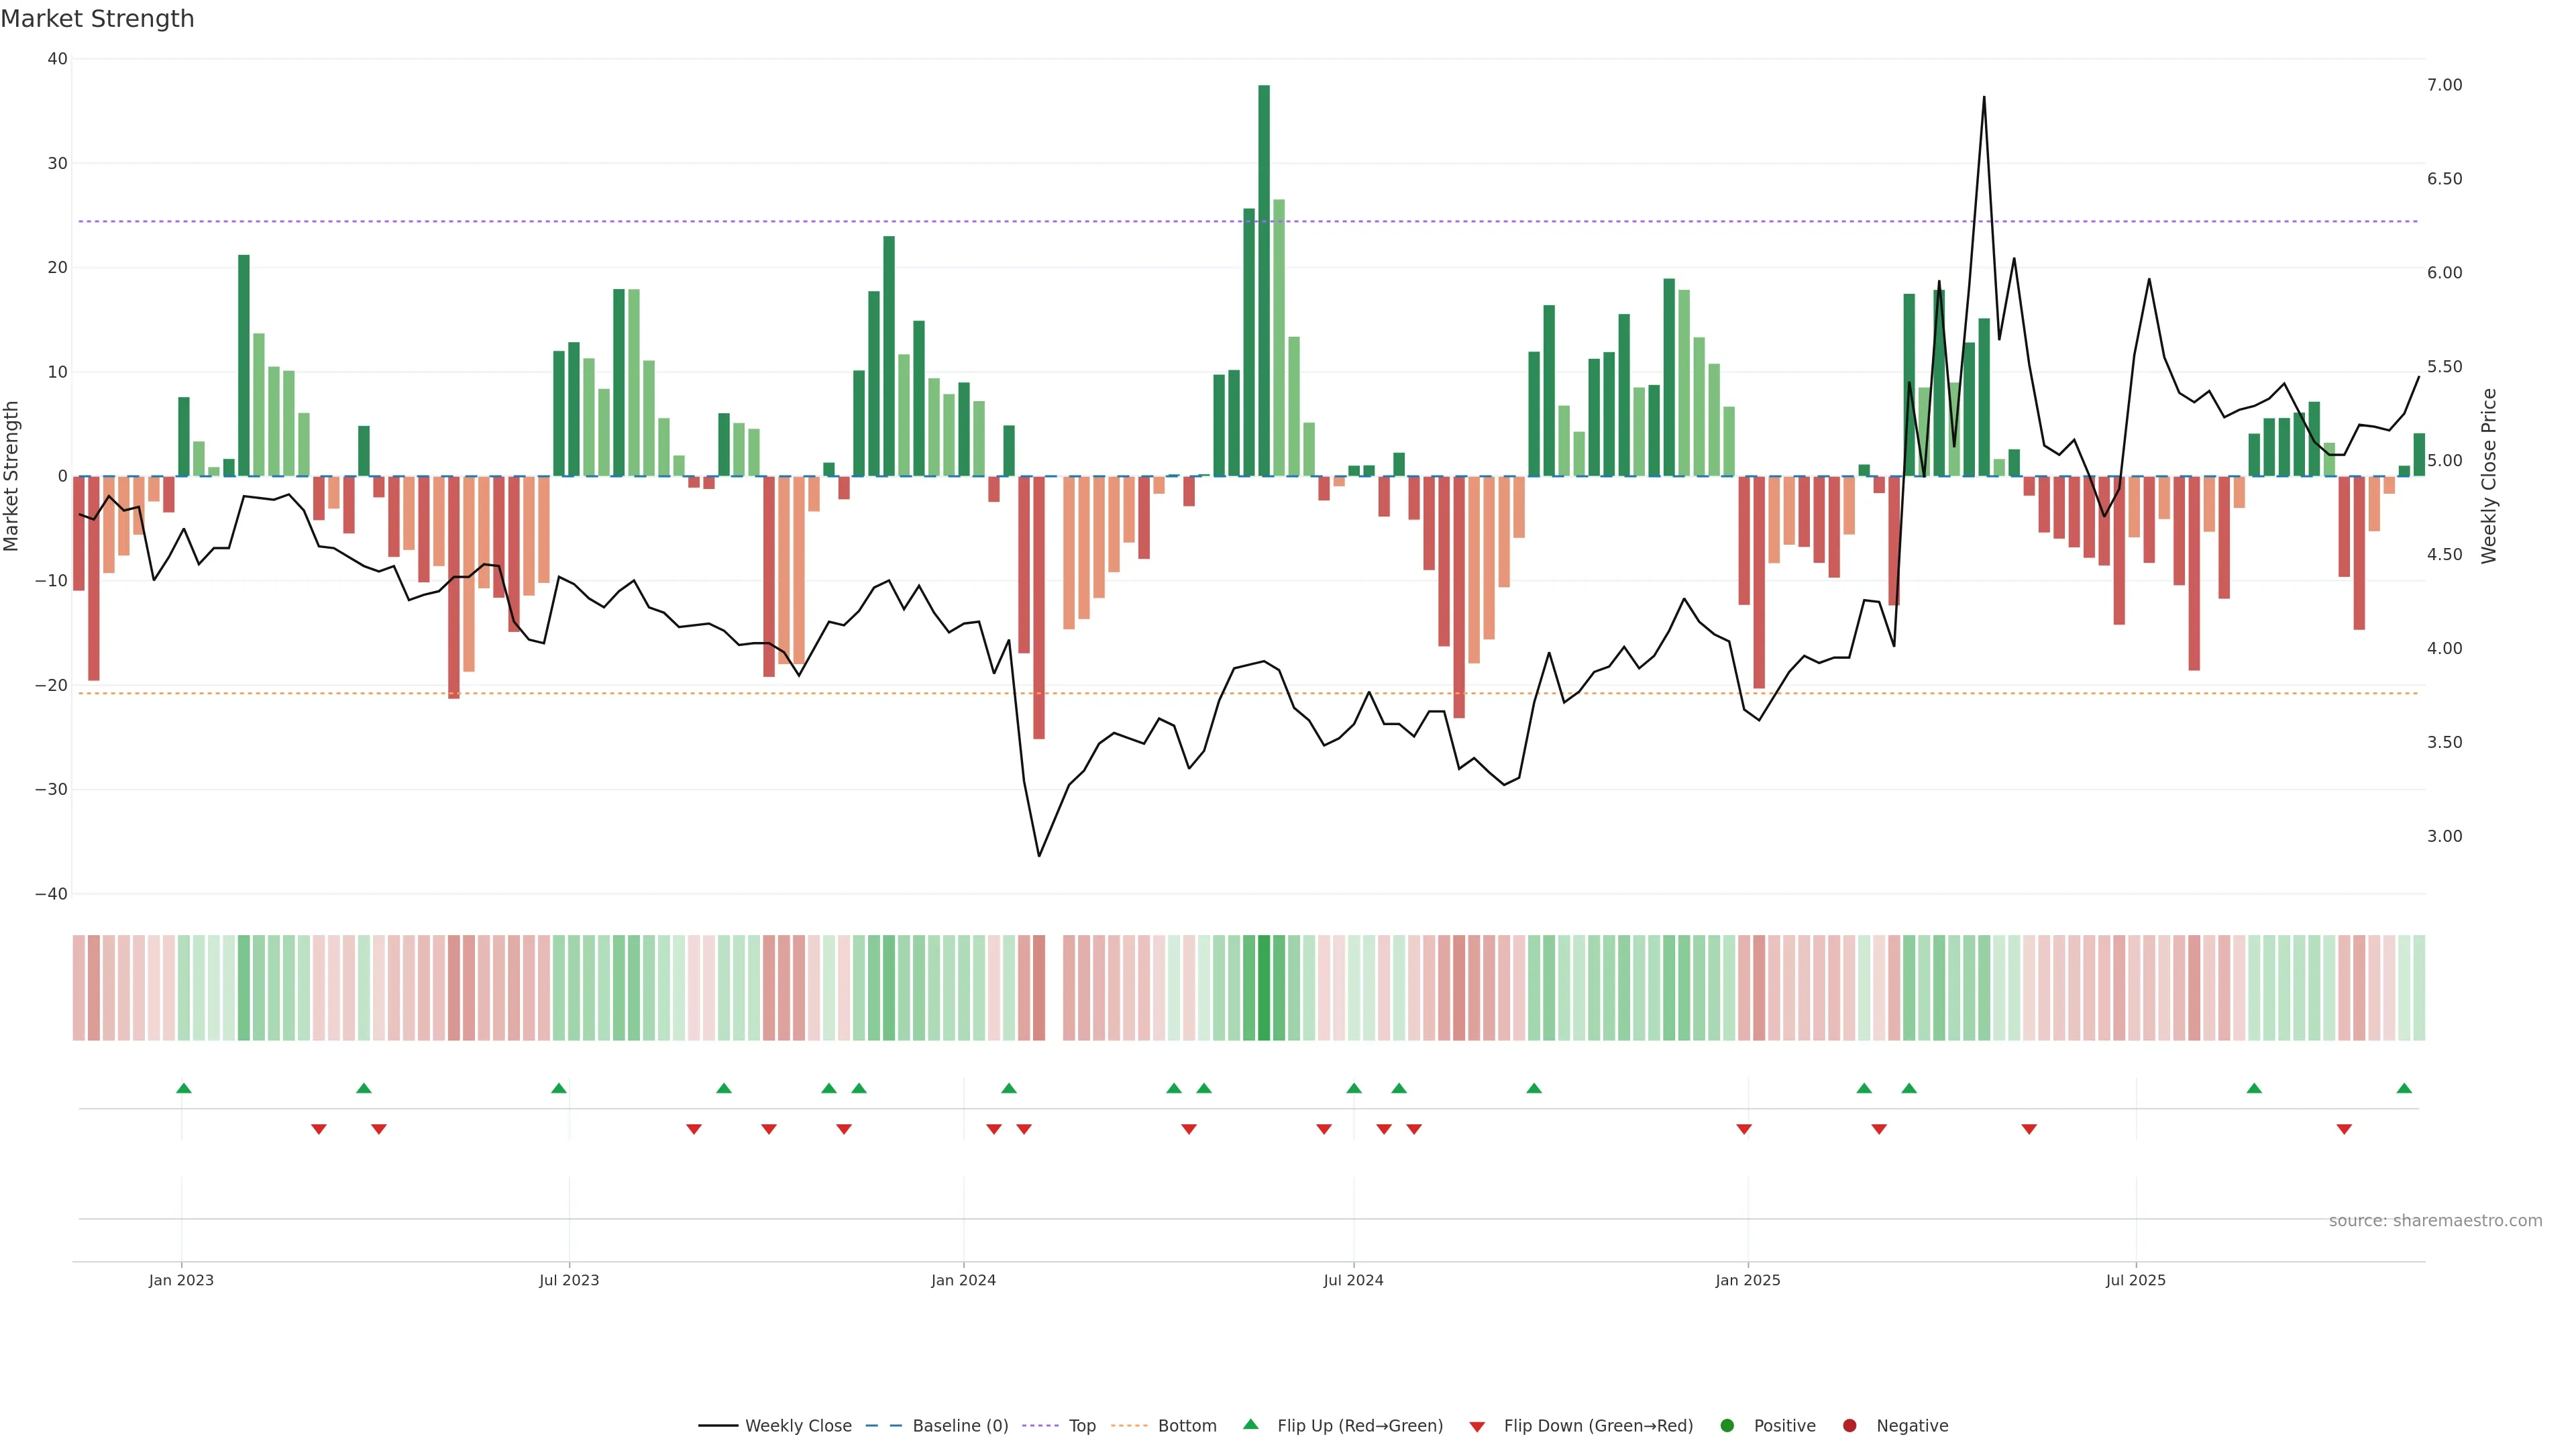Viewport: 2576px width, 1449px height.
Task: Click the Flip Down red triangle legend icon
Action: (1477, 1427)
